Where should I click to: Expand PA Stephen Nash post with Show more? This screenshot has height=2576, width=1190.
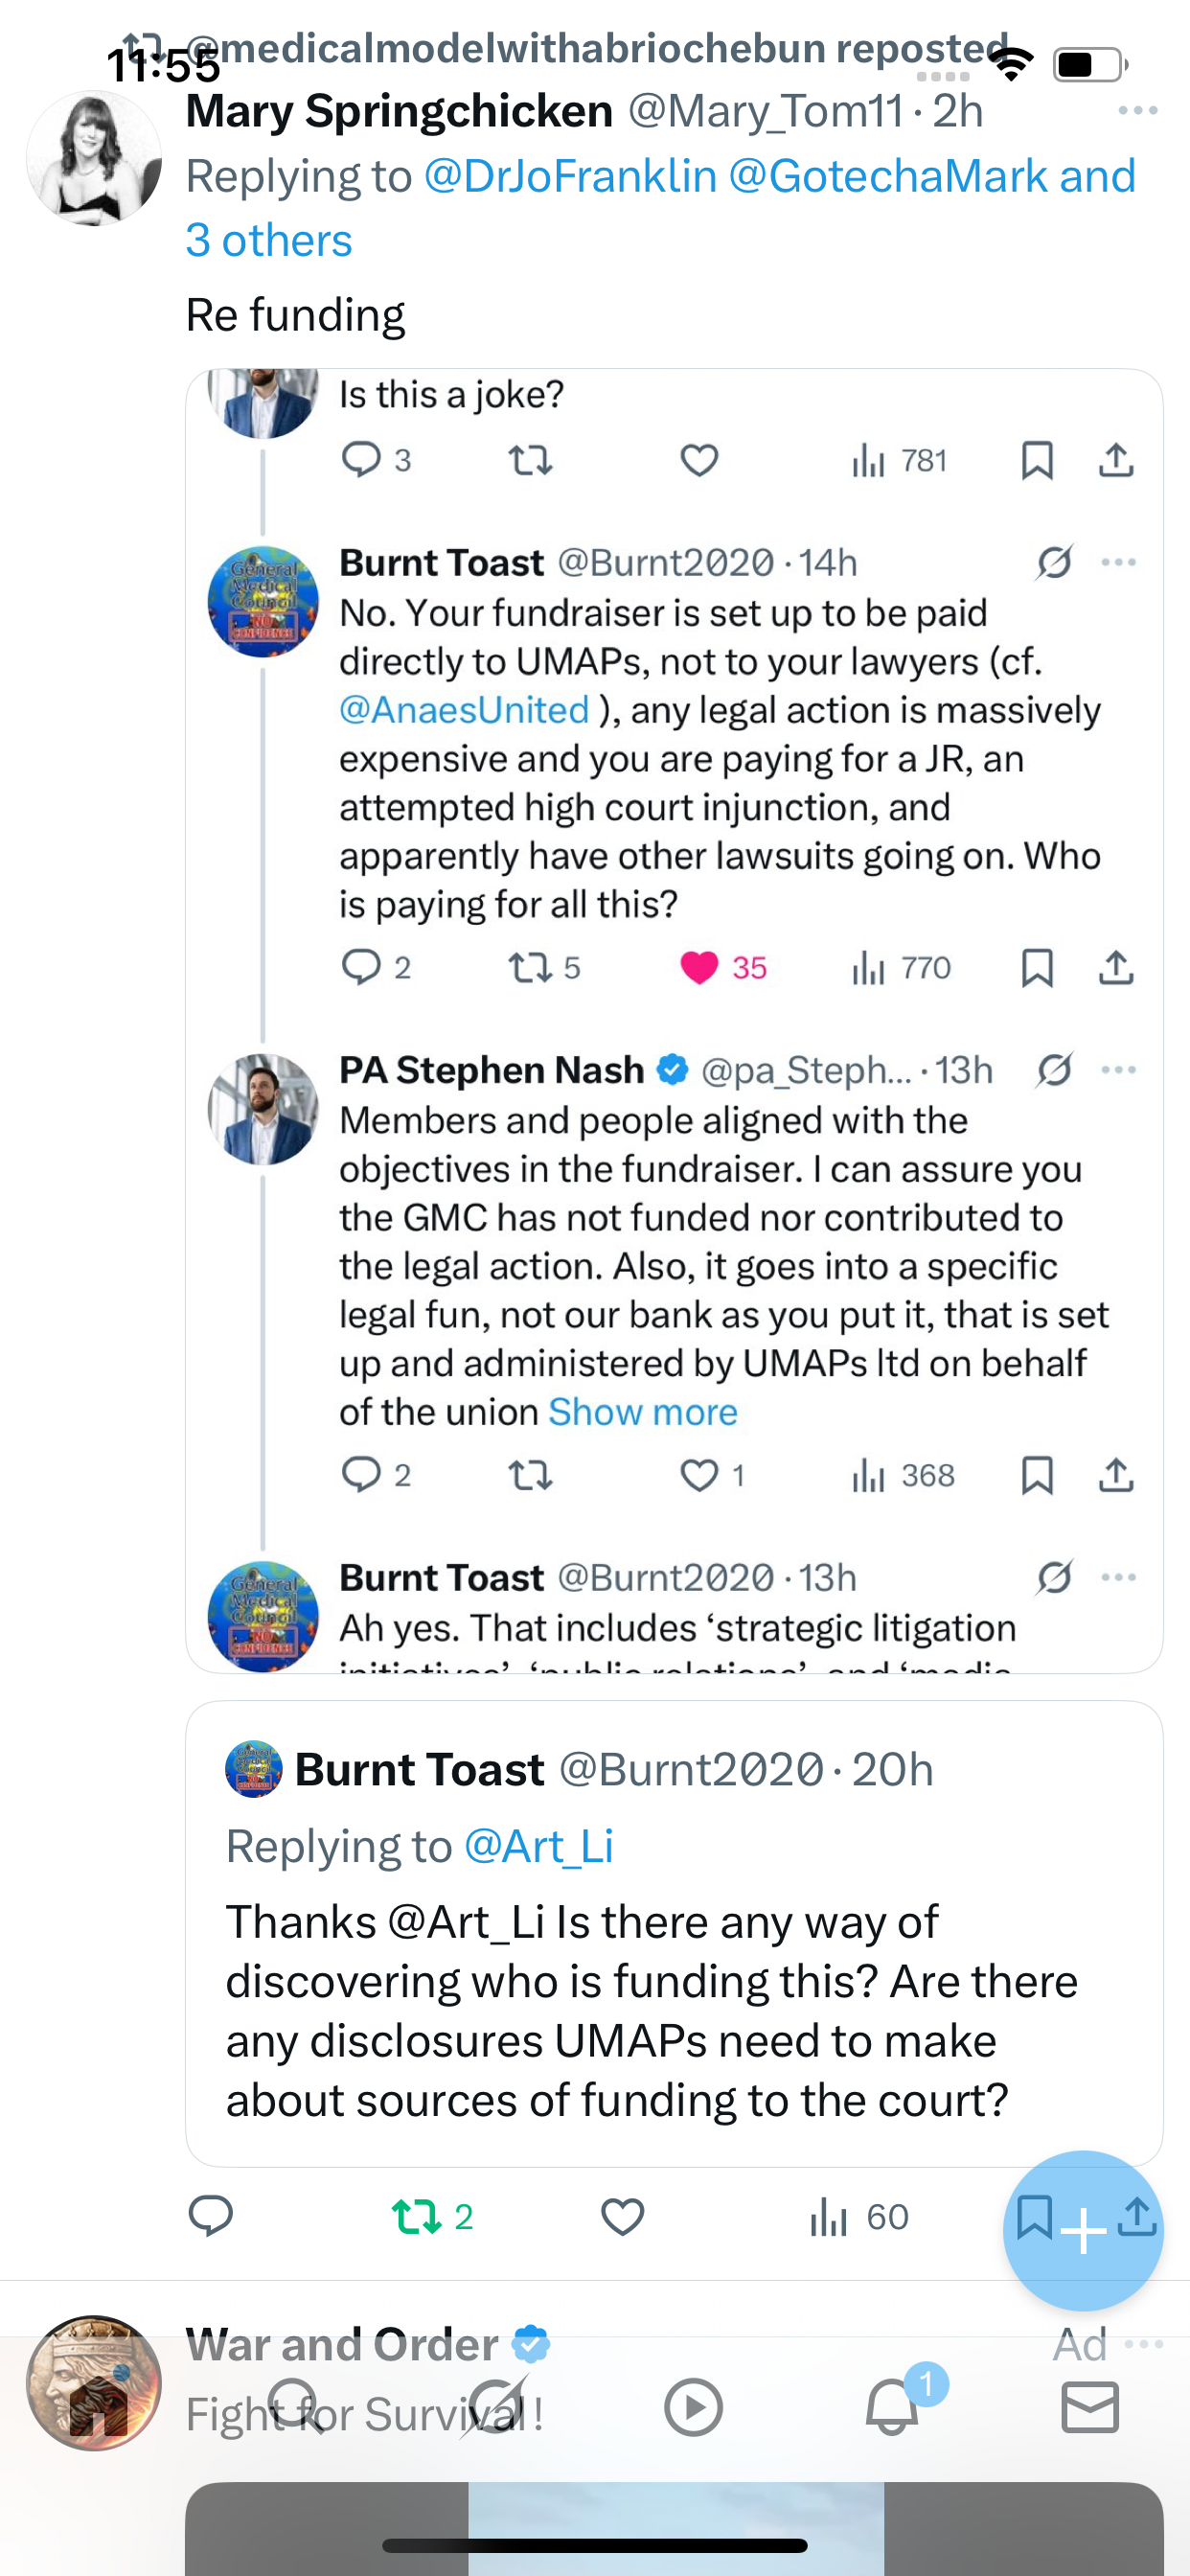pyautogui.click(x=643, y=1412)
